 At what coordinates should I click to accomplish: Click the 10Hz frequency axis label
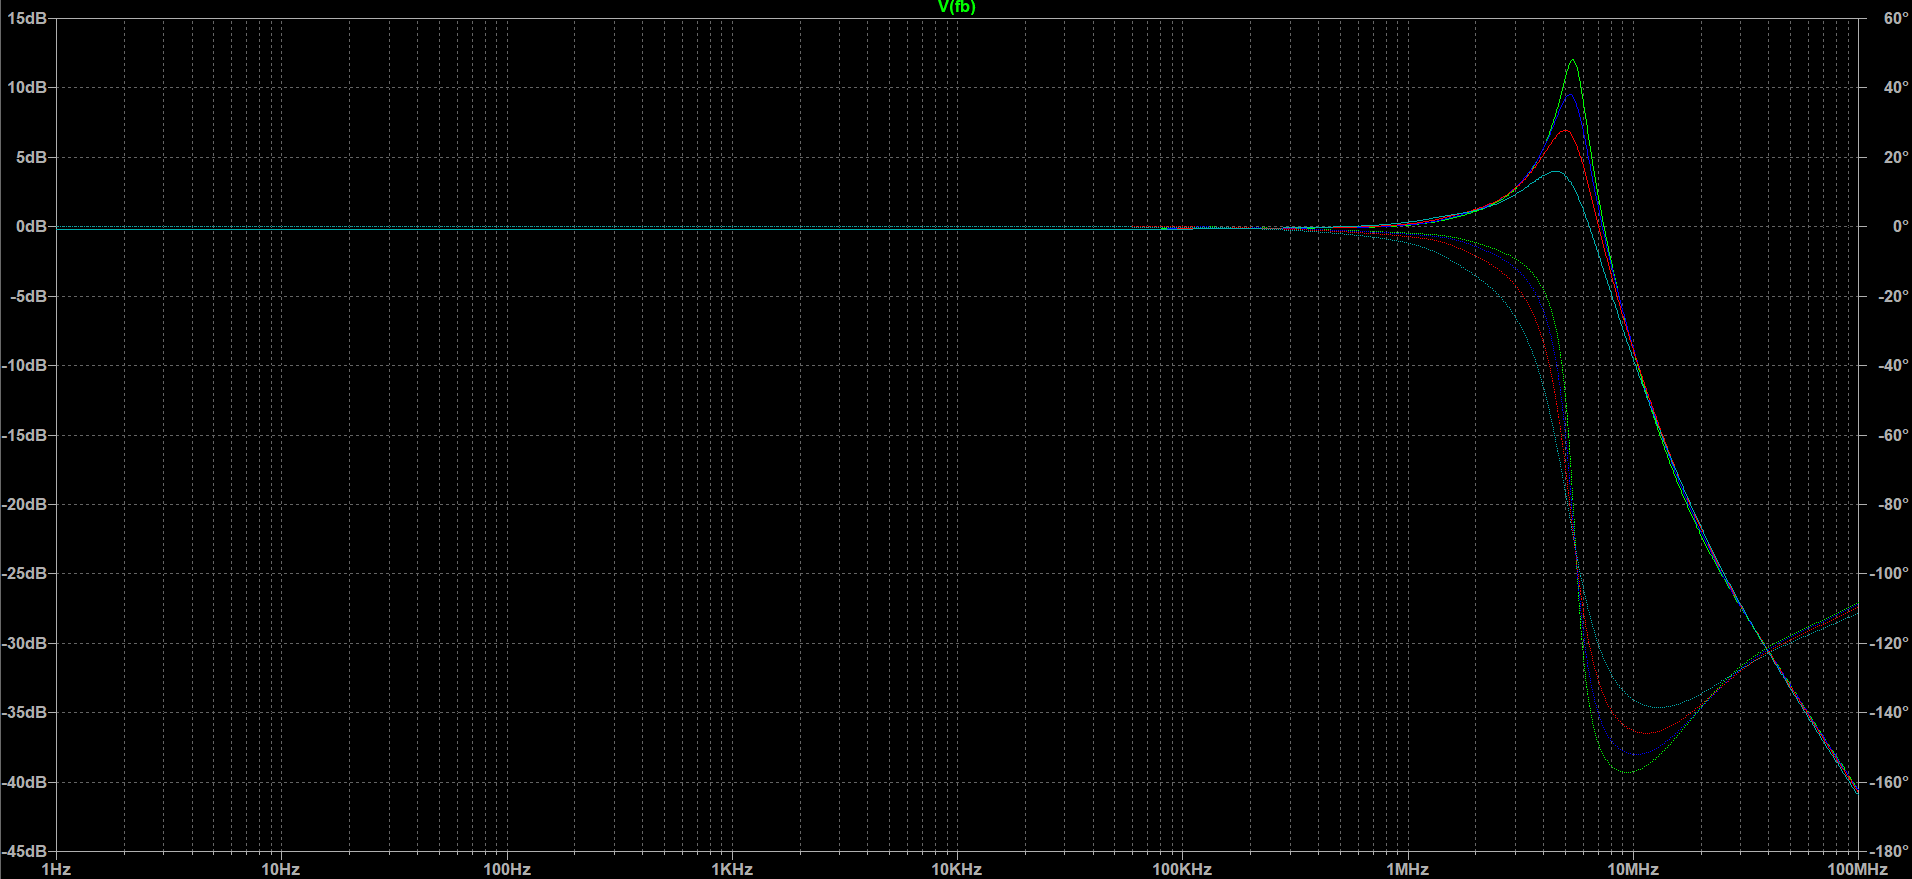[281, 870]
